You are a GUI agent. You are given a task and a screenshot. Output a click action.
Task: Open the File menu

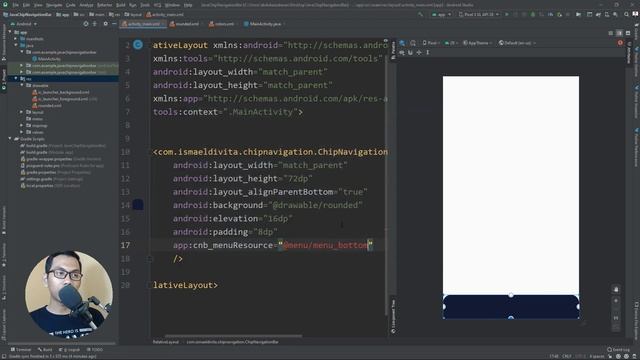coord(15,5)
